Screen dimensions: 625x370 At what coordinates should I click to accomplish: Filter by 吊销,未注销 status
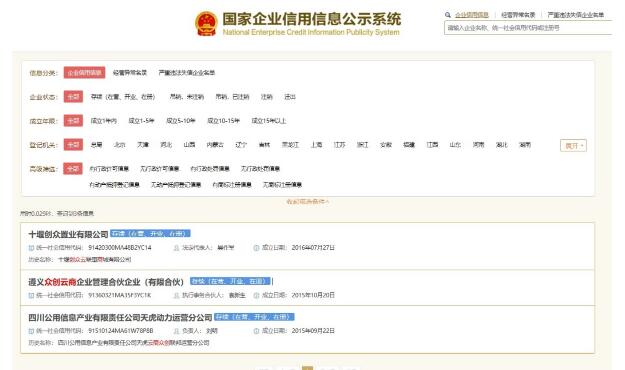click(x=187, y=97)
